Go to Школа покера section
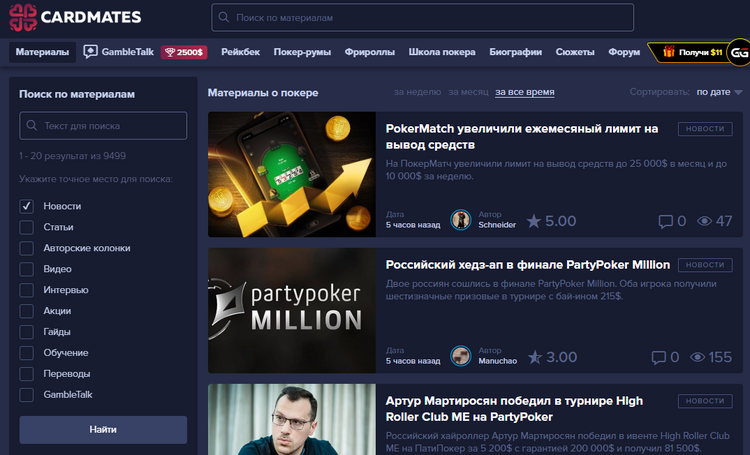 [442, 52]
